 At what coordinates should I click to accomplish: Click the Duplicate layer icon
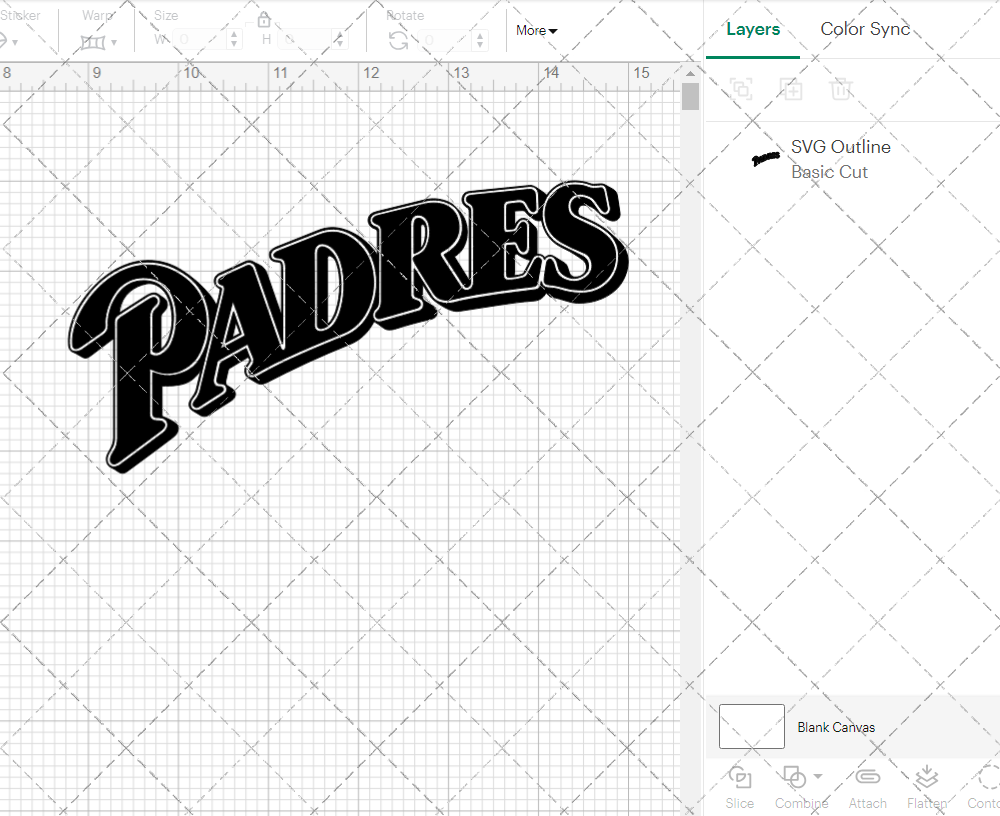coord(791,89)
